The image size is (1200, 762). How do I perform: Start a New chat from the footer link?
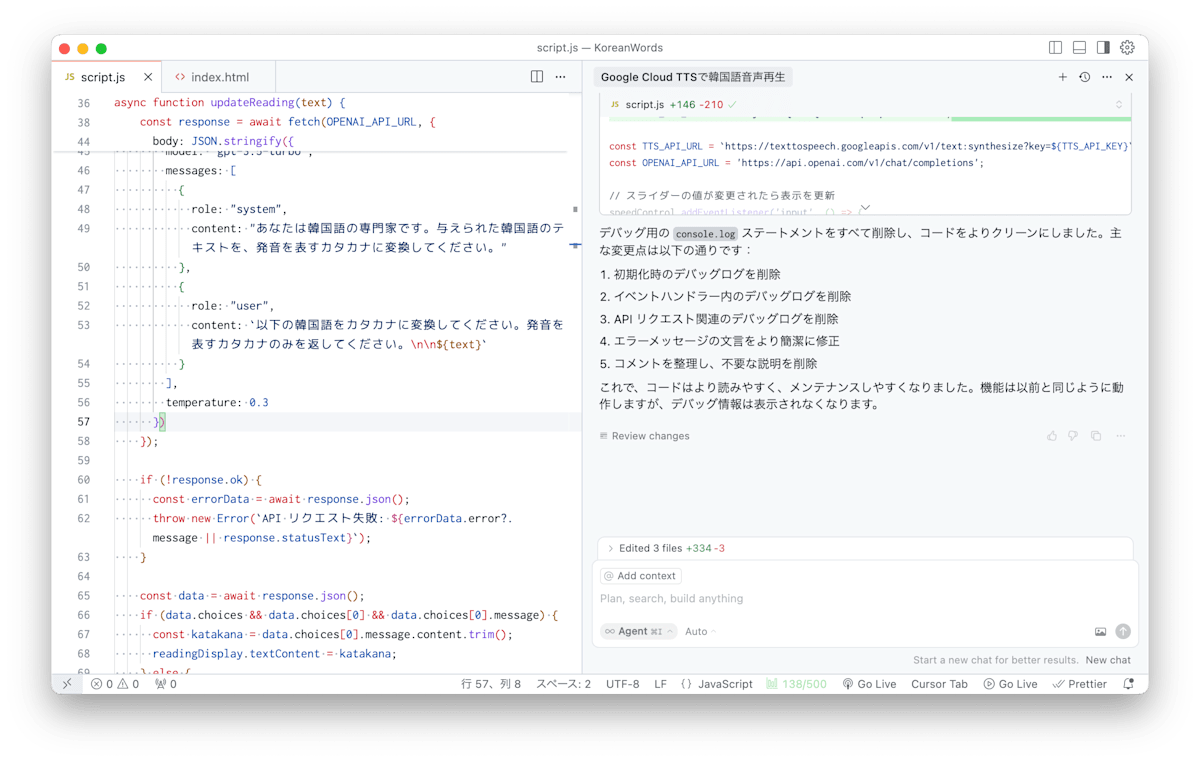tap(1108, 659)
